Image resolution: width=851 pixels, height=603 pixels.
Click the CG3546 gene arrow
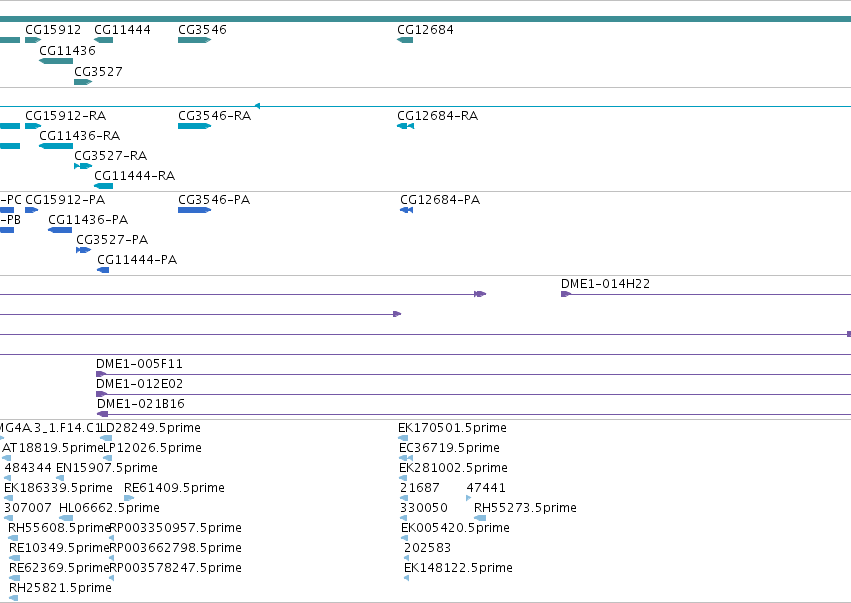[x=194, y=40]
